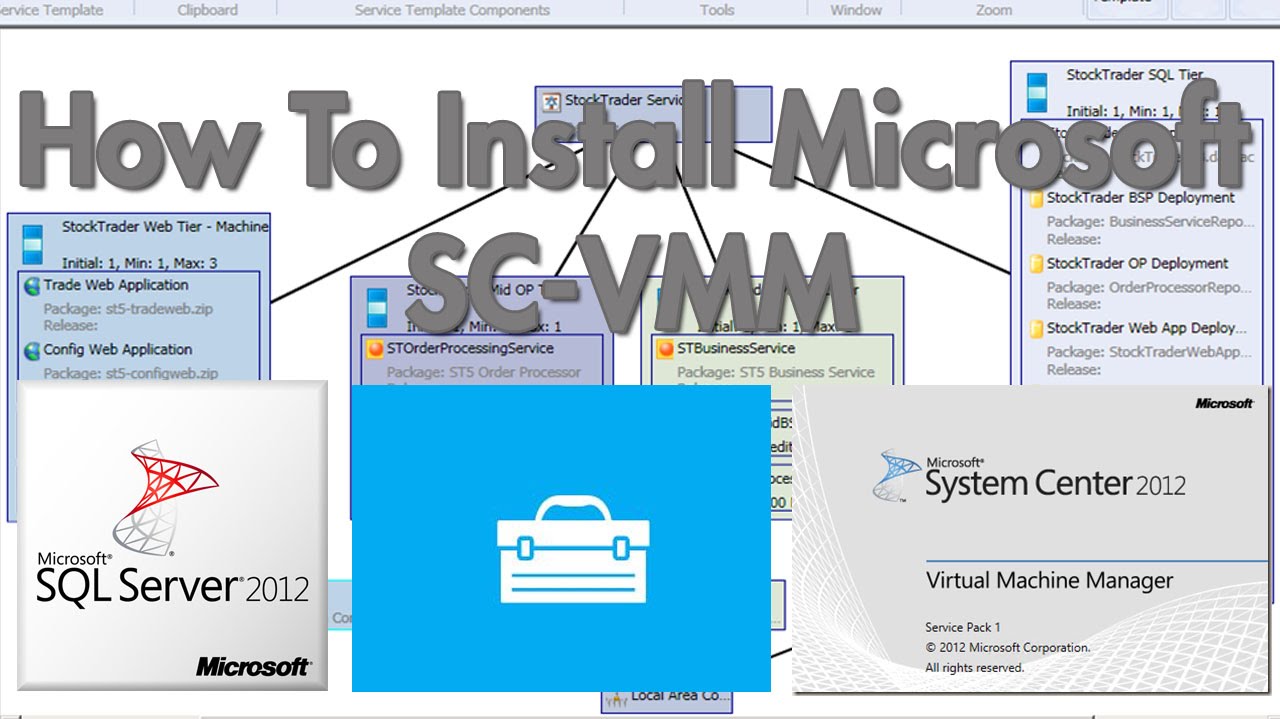Select the Trade Web Application globe icon
The height and width of the screenshot is (719, 1280).
tap(31, 286)
